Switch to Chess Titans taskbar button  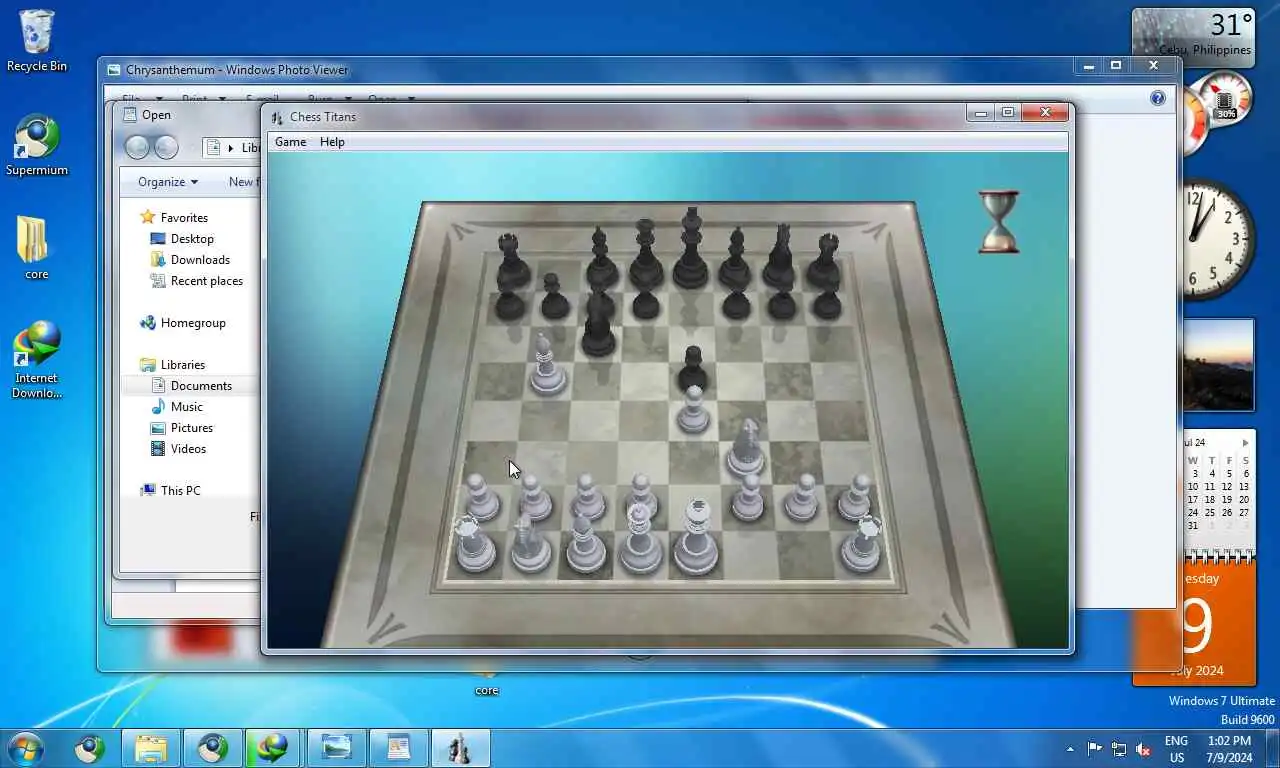(x=460, y=748)
